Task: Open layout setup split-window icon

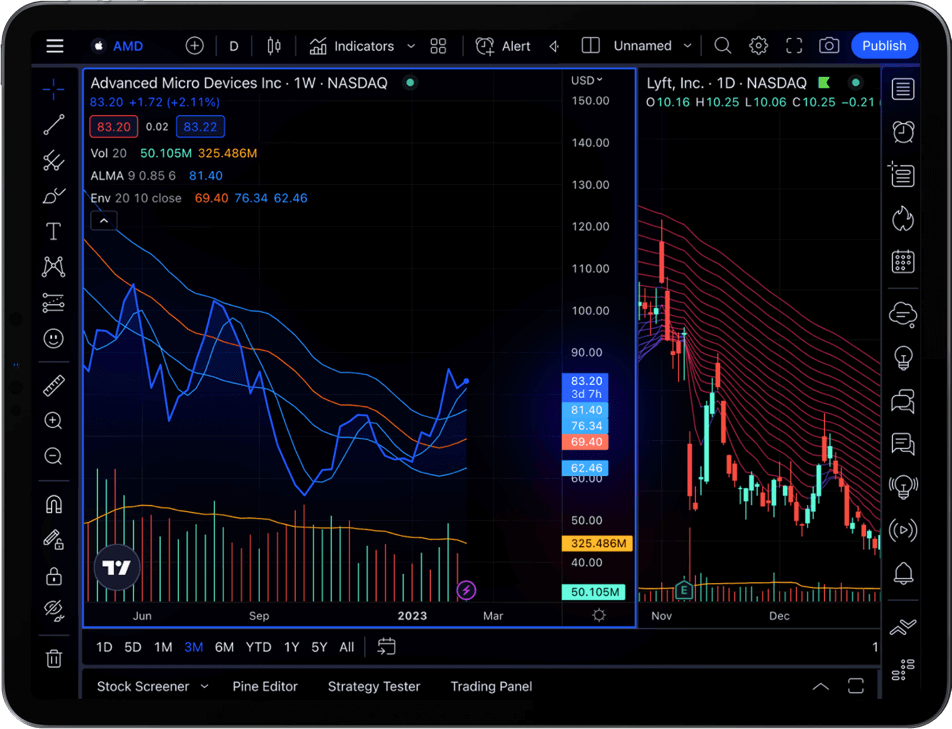Action: (591, 46)
